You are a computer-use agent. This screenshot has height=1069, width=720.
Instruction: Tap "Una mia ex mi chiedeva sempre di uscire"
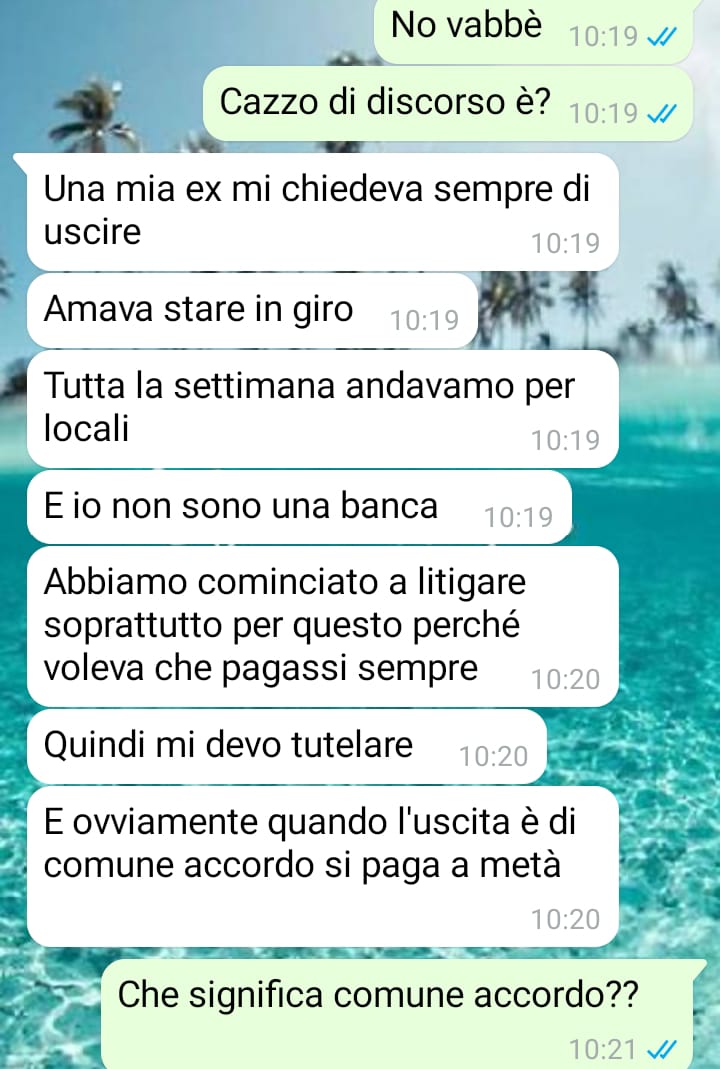pos(322,212)
